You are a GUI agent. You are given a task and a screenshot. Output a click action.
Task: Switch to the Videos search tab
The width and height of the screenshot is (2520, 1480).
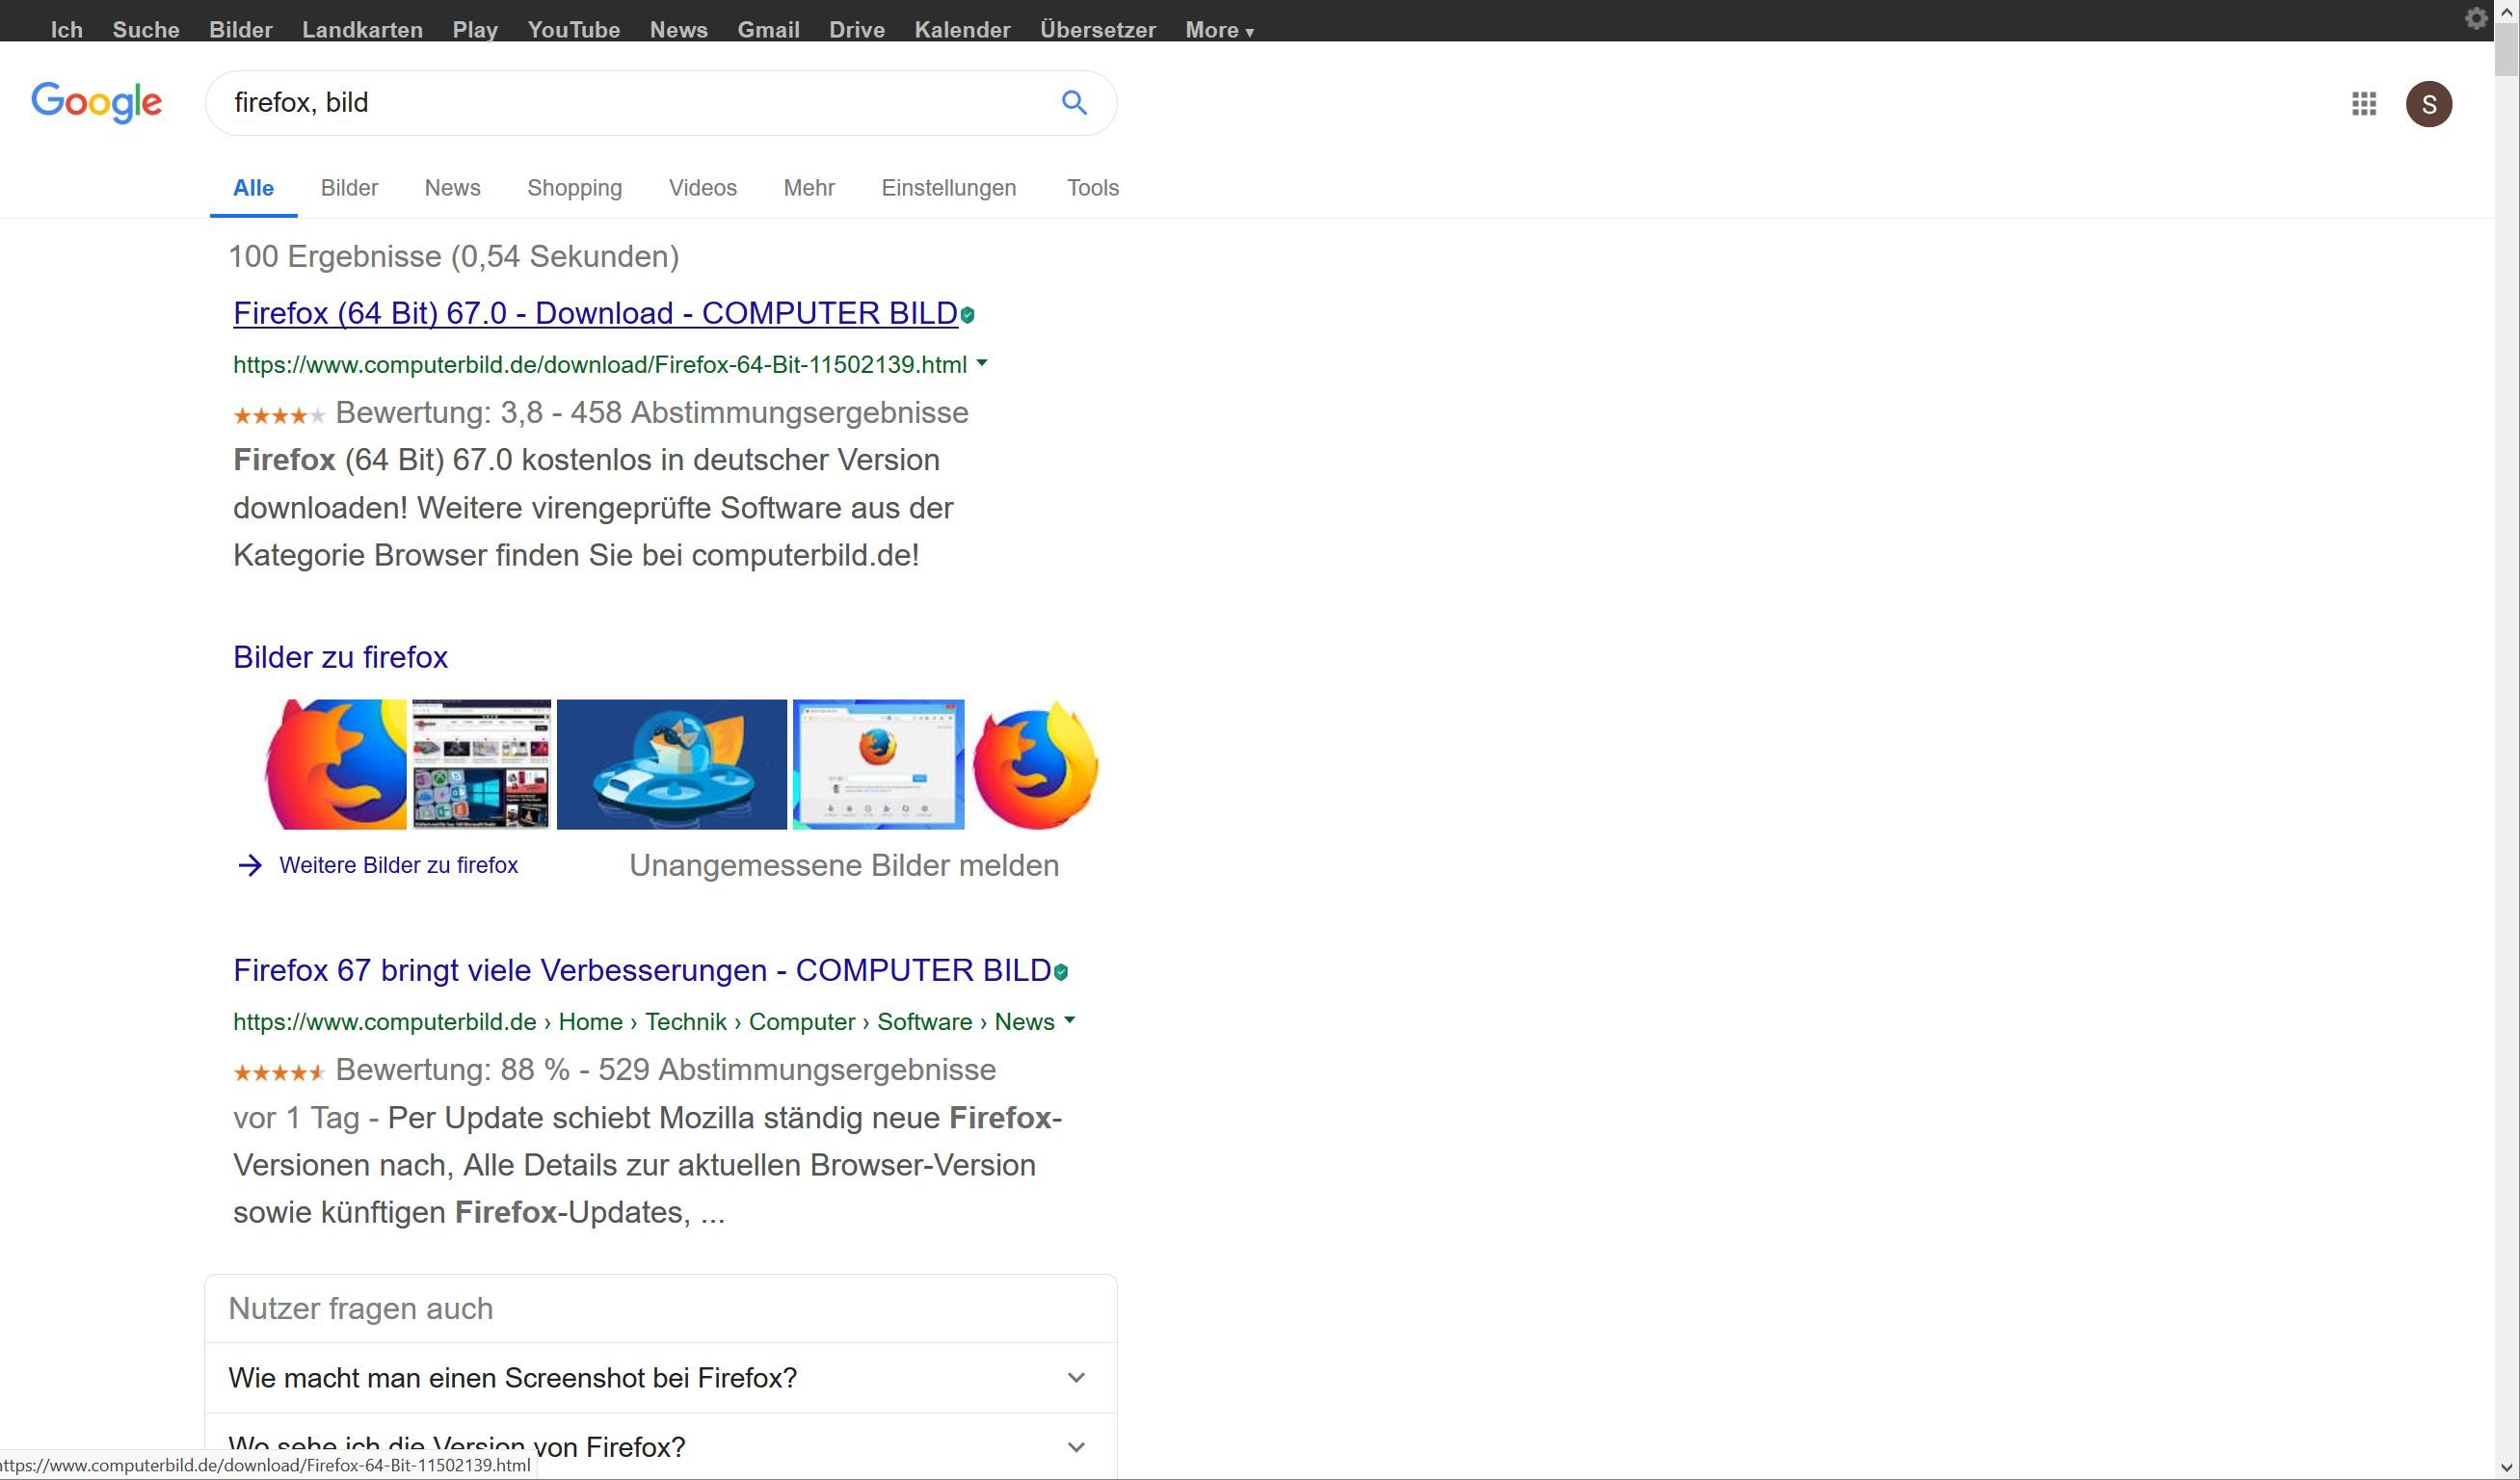(702, 188)
